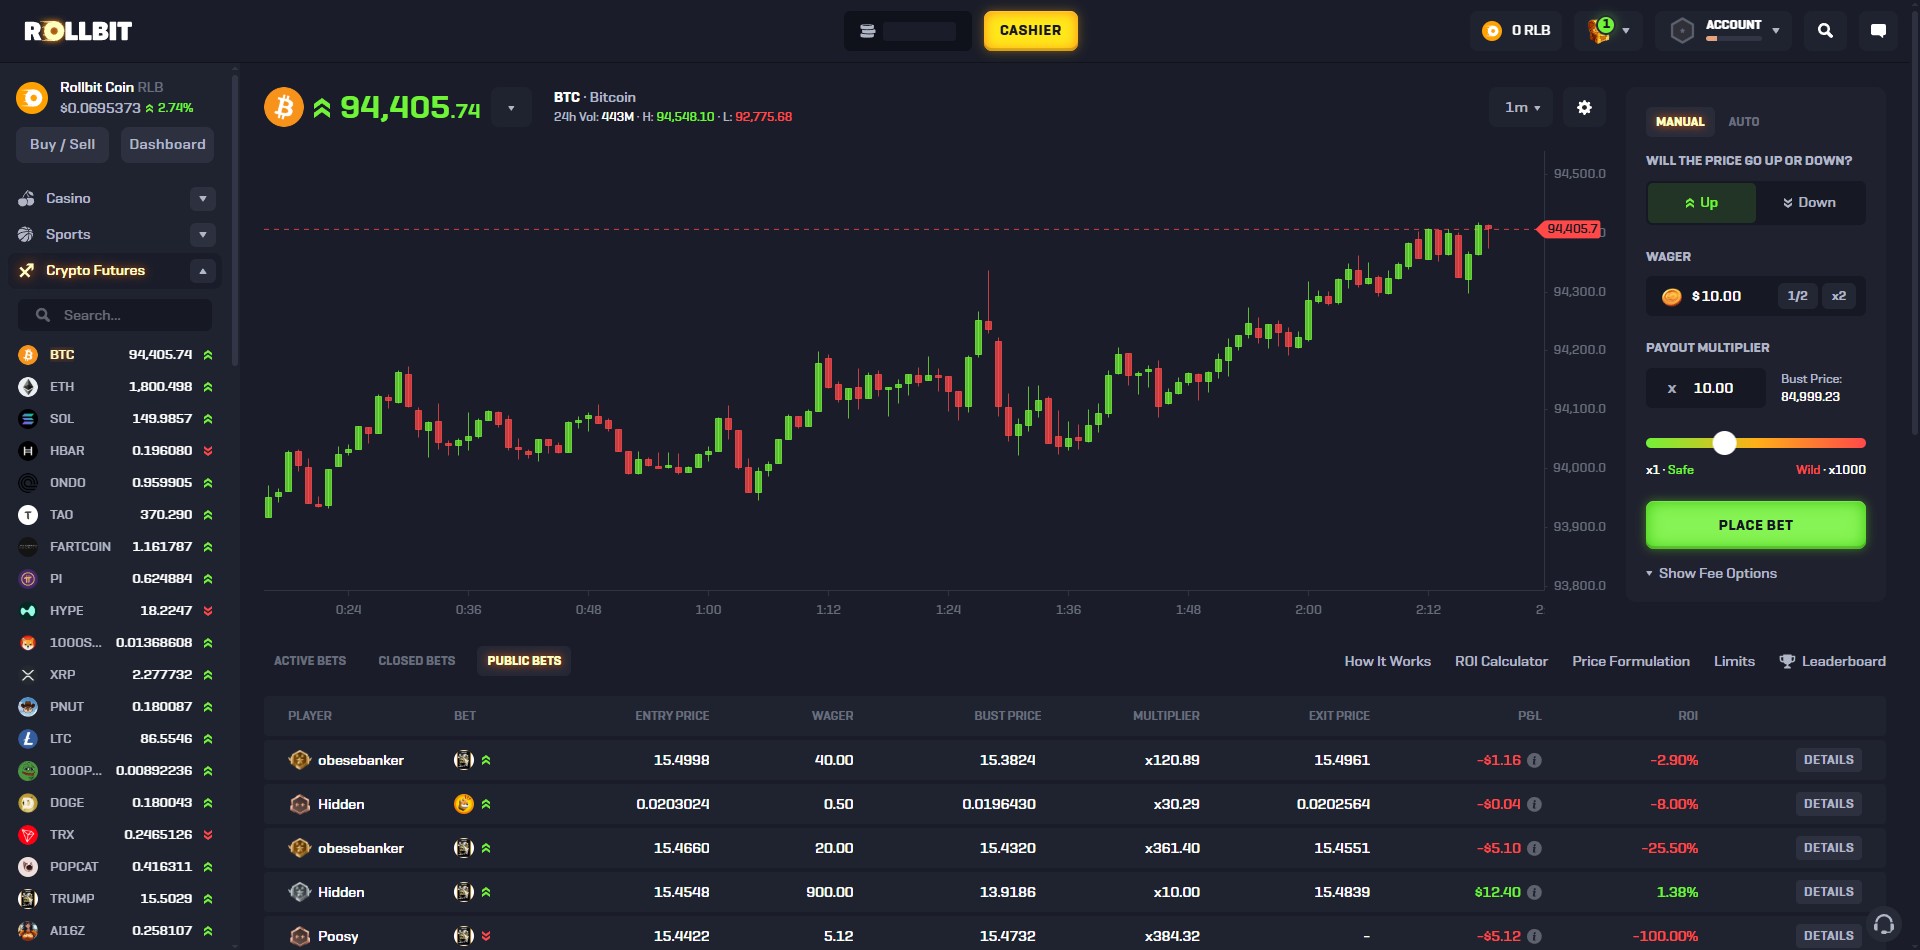Image resolution: width=1920 pixels, height=950 pixels.
Task: Select ETH in the crypto list
Action: pyautogui.click(x=116, y=387)
